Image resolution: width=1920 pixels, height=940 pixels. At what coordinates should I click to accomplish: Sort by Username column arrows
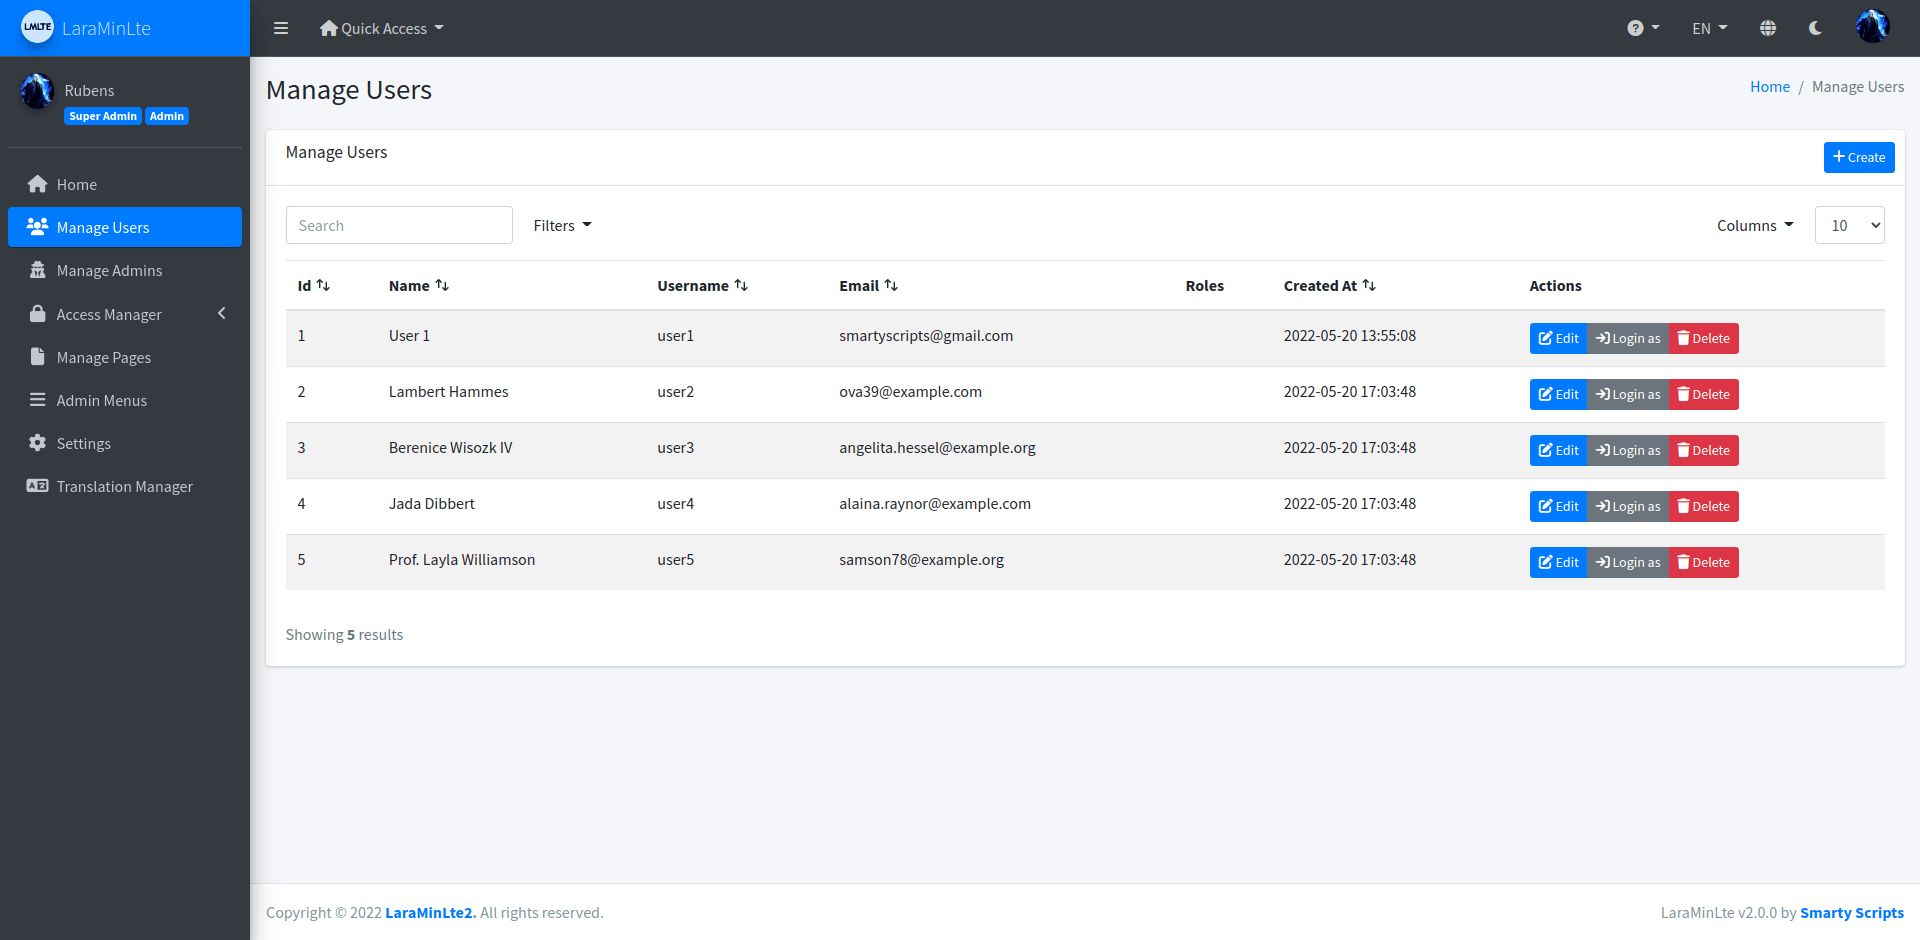coord(741,285)
